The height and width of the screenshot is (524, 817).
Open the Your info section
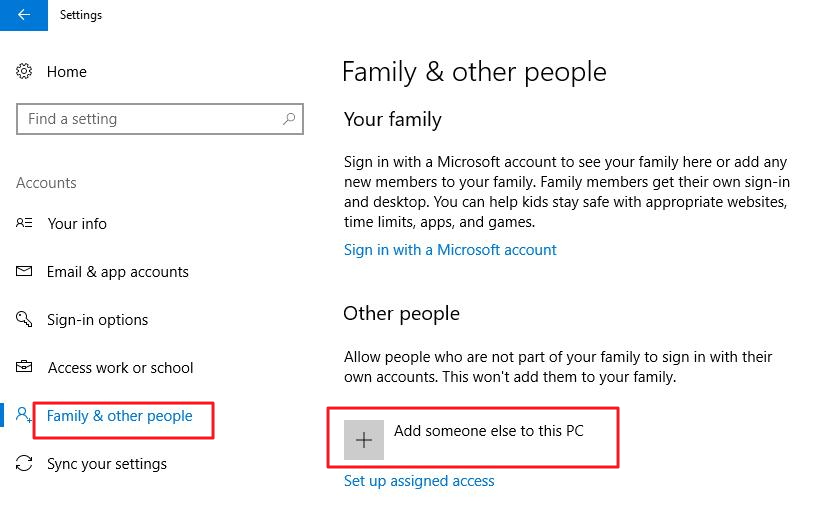point(77,224)
